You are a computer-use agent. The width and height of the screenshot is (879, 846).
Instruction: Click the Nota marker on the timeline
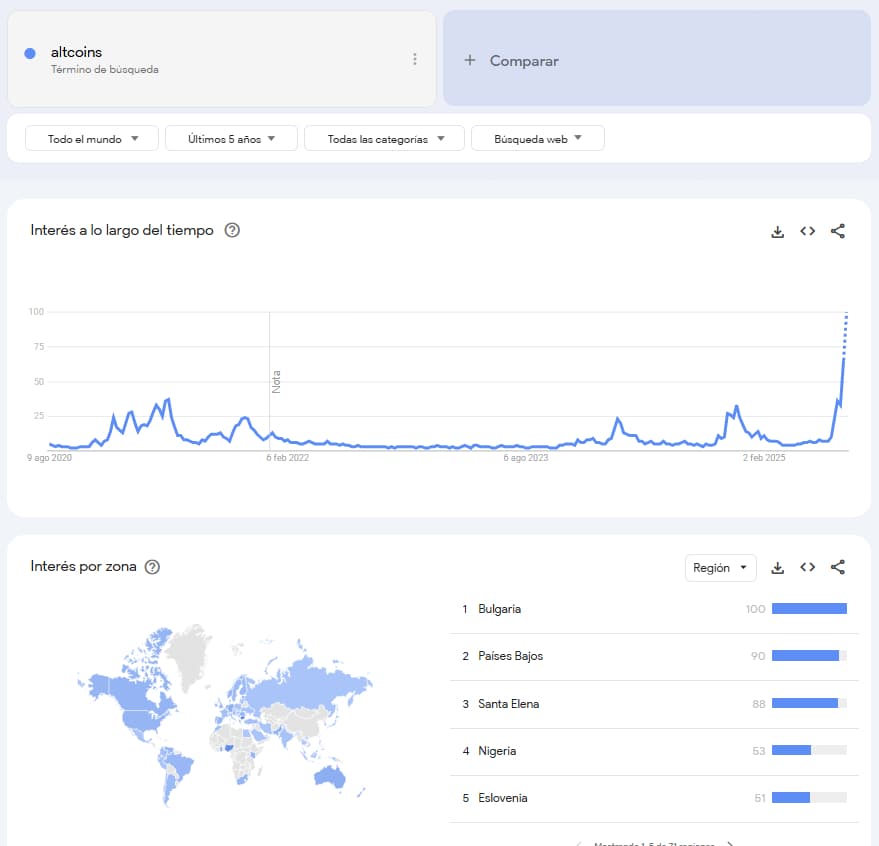(276, 381)
